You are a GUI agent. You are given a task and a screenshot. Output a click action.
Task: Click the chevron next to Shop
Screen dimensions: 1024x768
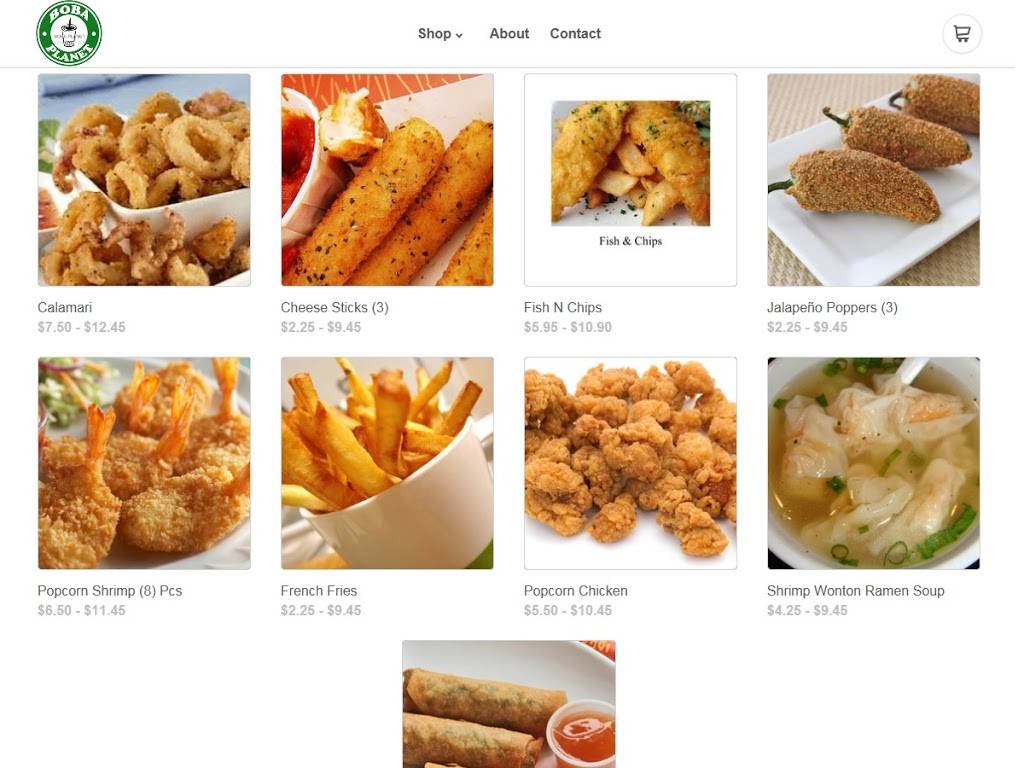[459, 35]
